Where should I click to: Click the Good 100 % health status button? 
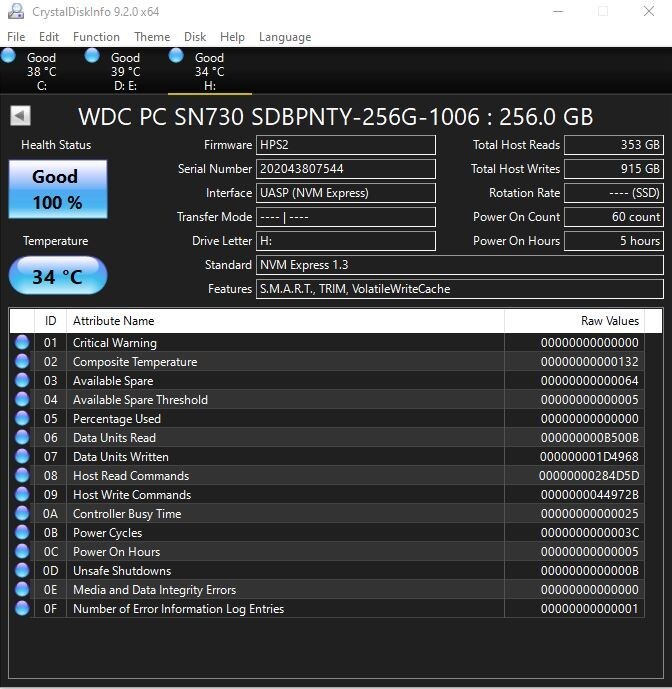click(58, 189)
